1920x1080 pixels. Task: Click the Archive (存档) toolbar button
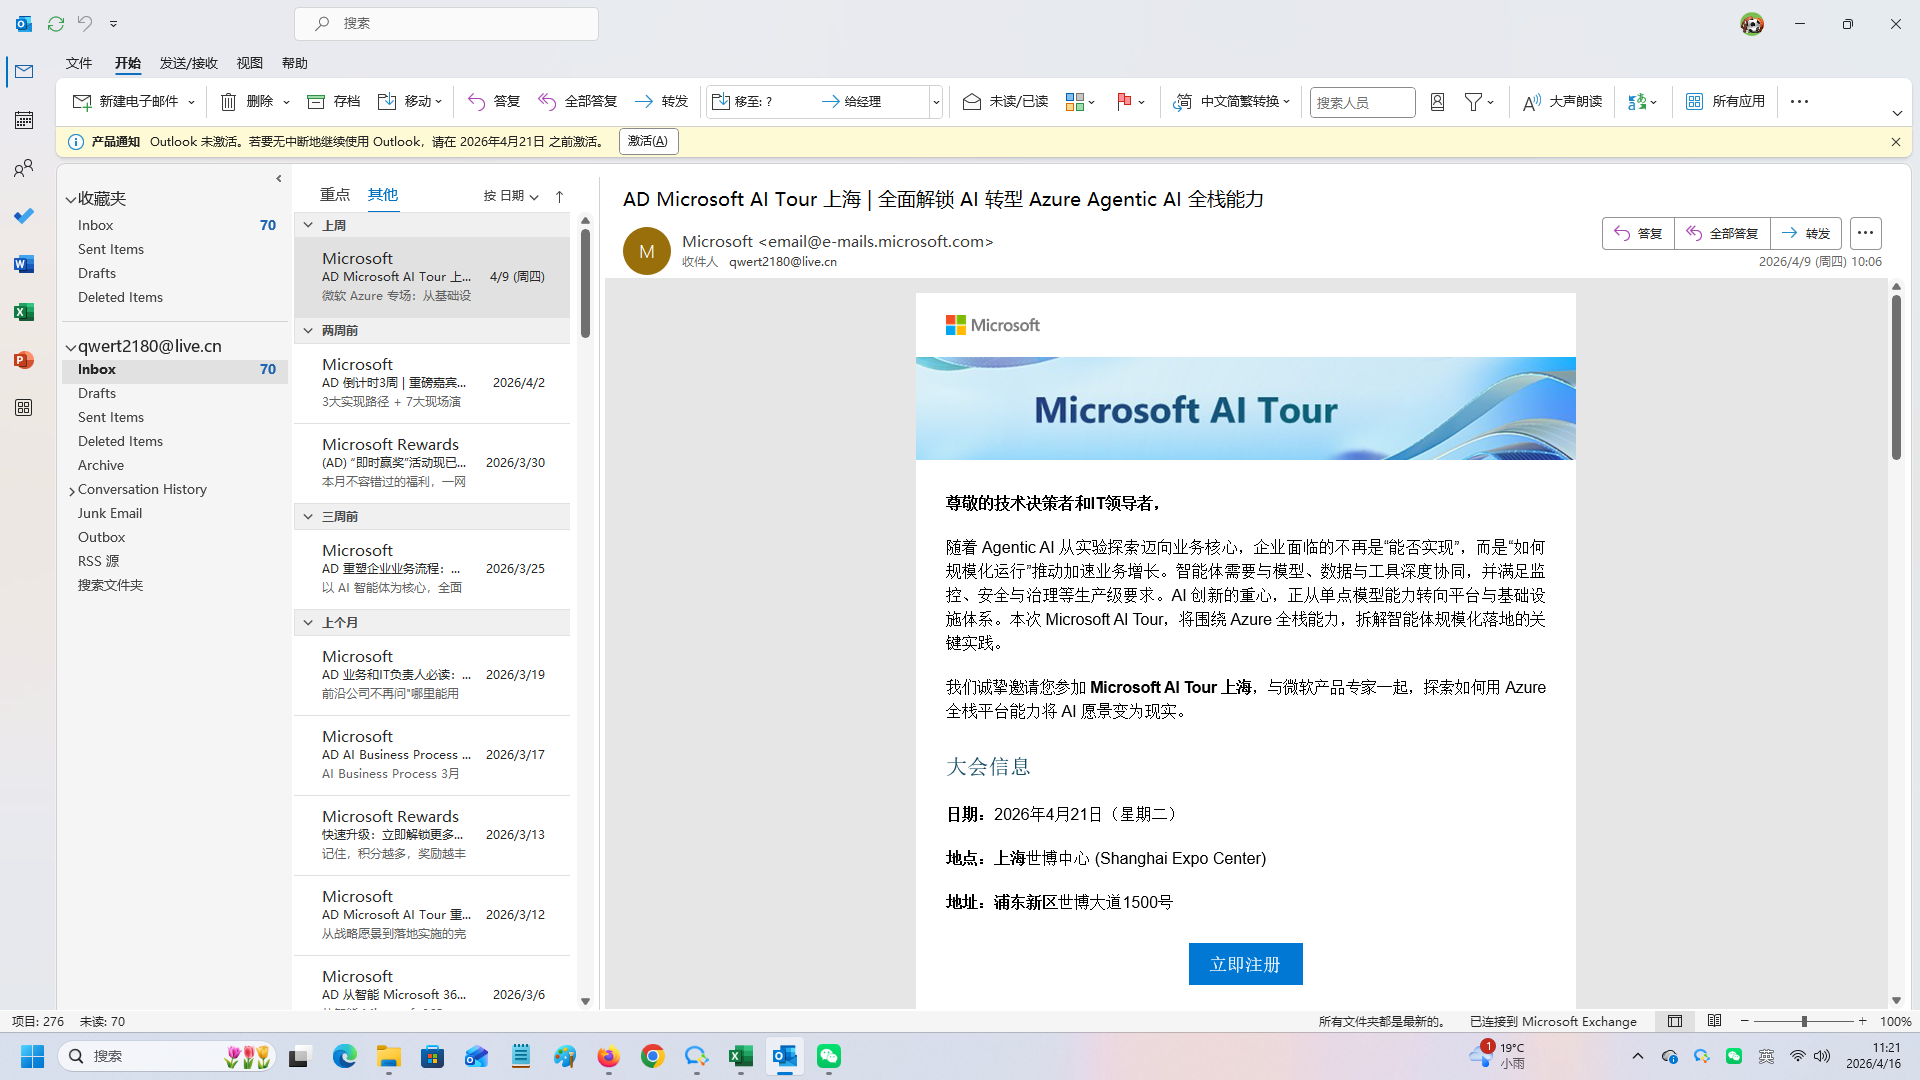coord(334,101)
